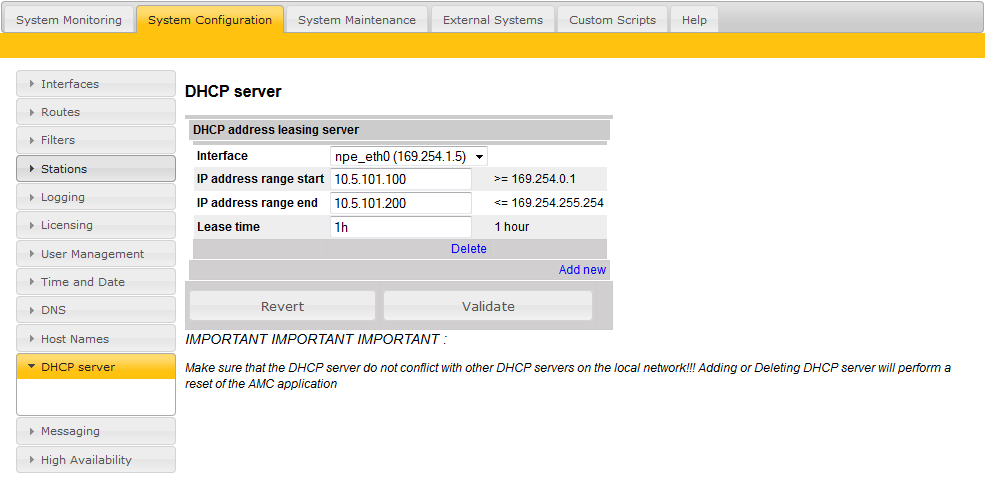This screenshot has width=985, height=477.
Task: Collapse the DHCP server sidebar section
Action: tap(96, 367)
